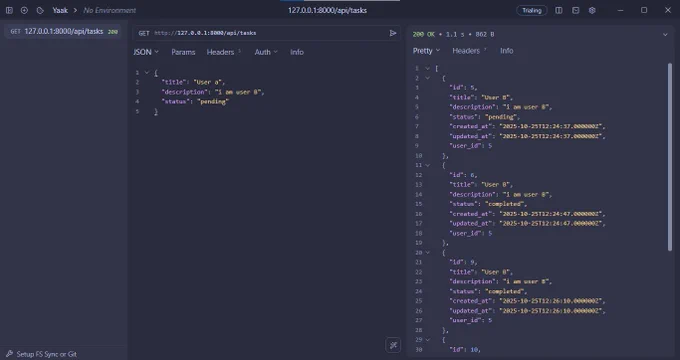The height and width of the screenshot is (360, 680).
Task: Click updated_at value 2025-10-25T12:24:47 on line 17
Action: [x=550, y=223]
